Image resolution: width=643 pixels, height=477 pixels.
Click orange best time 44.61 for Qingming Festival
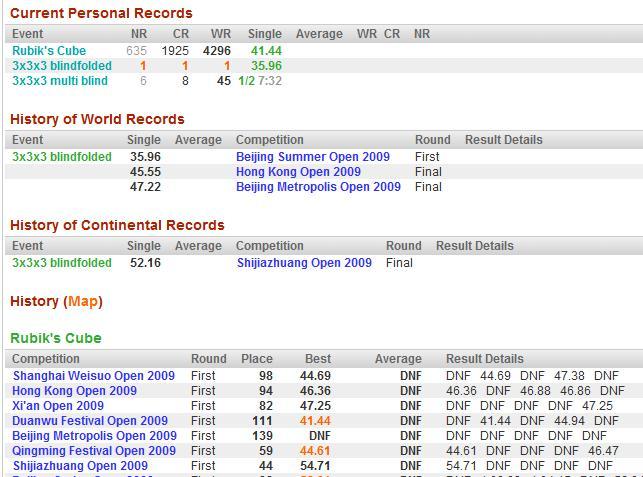point(315,450)
